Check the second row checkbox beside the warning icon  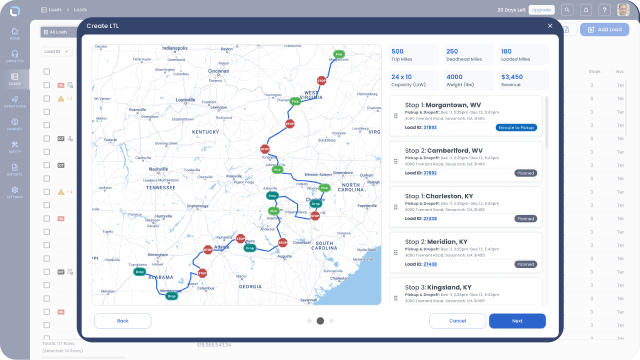coord(47,98)
